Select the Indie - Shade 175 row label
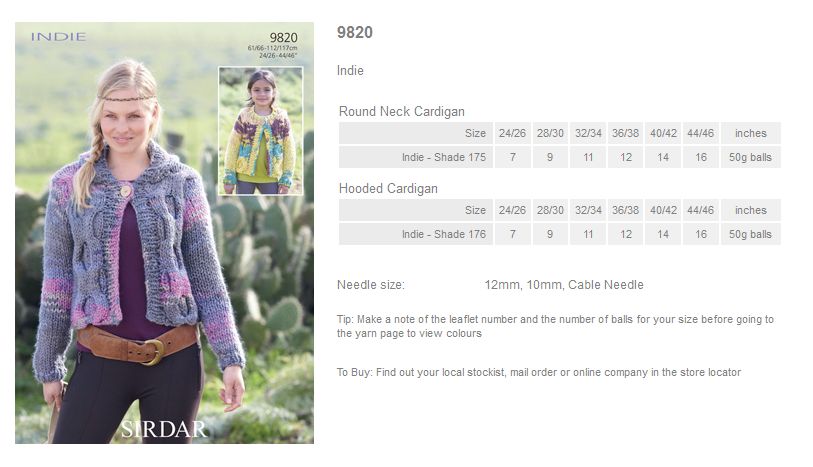 tap(416, 157)
